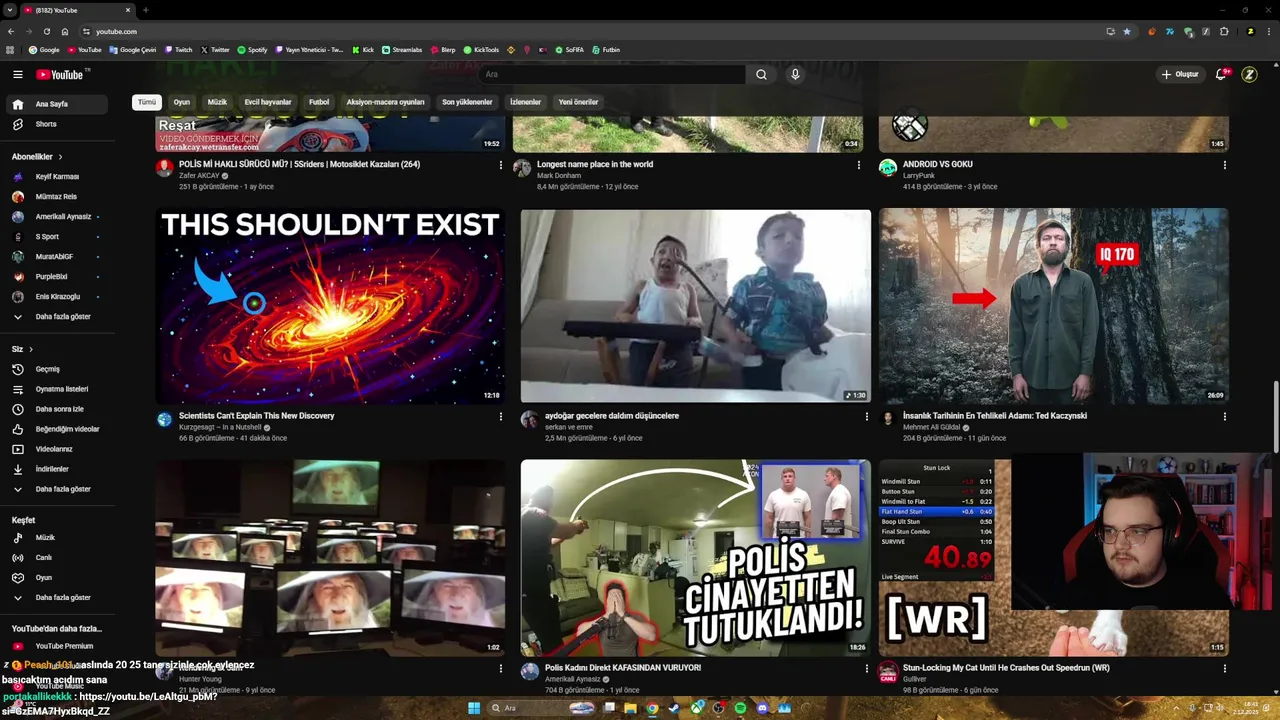The image size is (1280, 720).
Task: Open Discord from the taskbar
Action: (762, 708)
